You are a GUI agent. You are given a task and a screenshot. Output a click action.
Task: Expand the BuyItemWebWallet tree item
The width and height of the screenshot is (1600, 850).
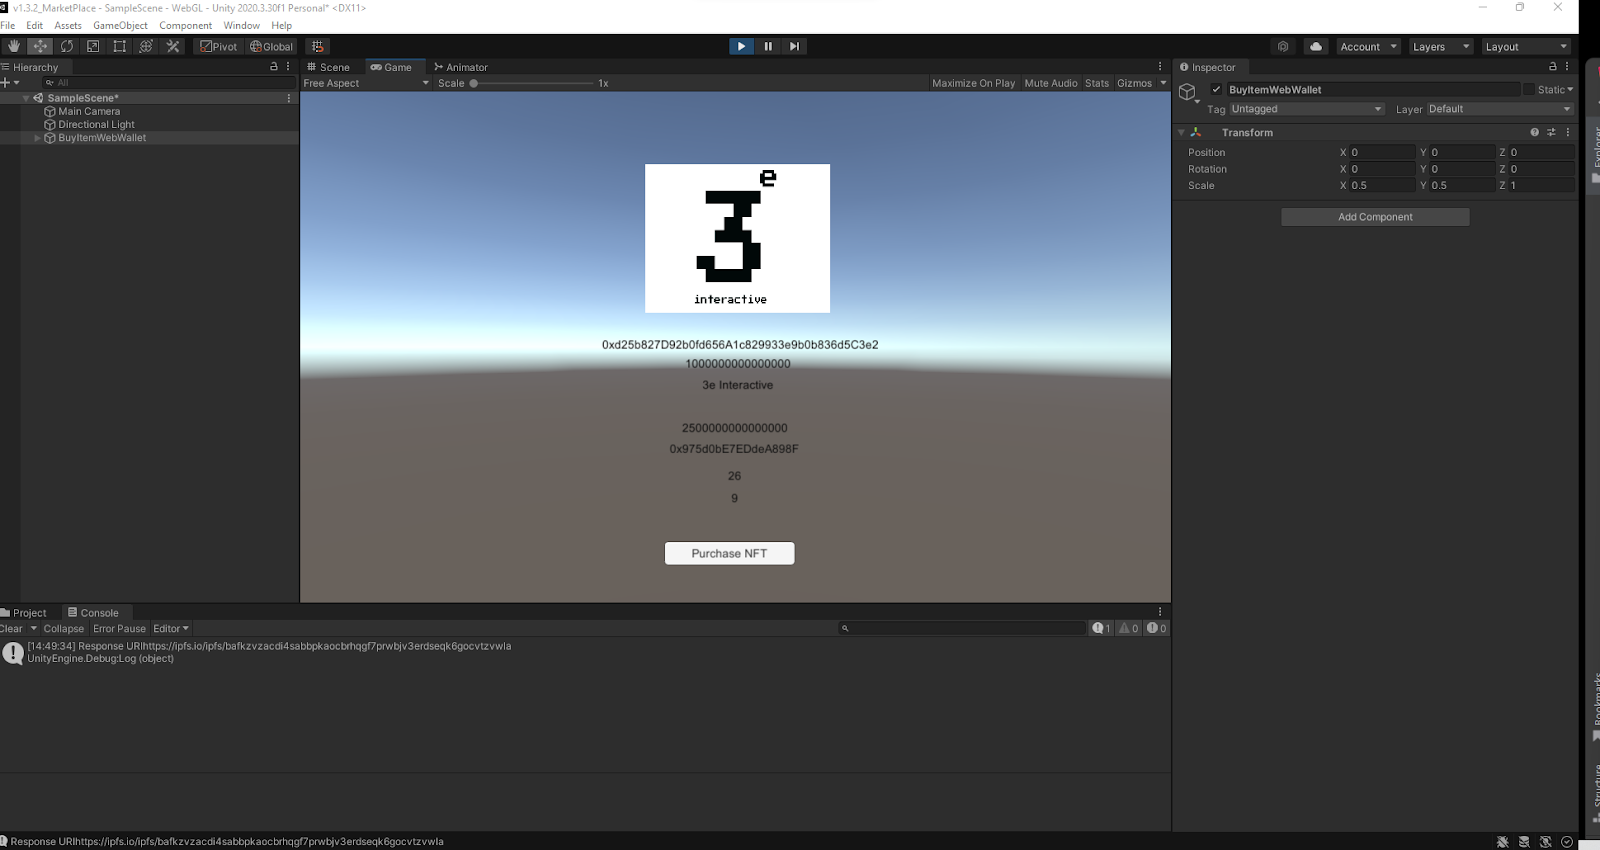point(38,138)
